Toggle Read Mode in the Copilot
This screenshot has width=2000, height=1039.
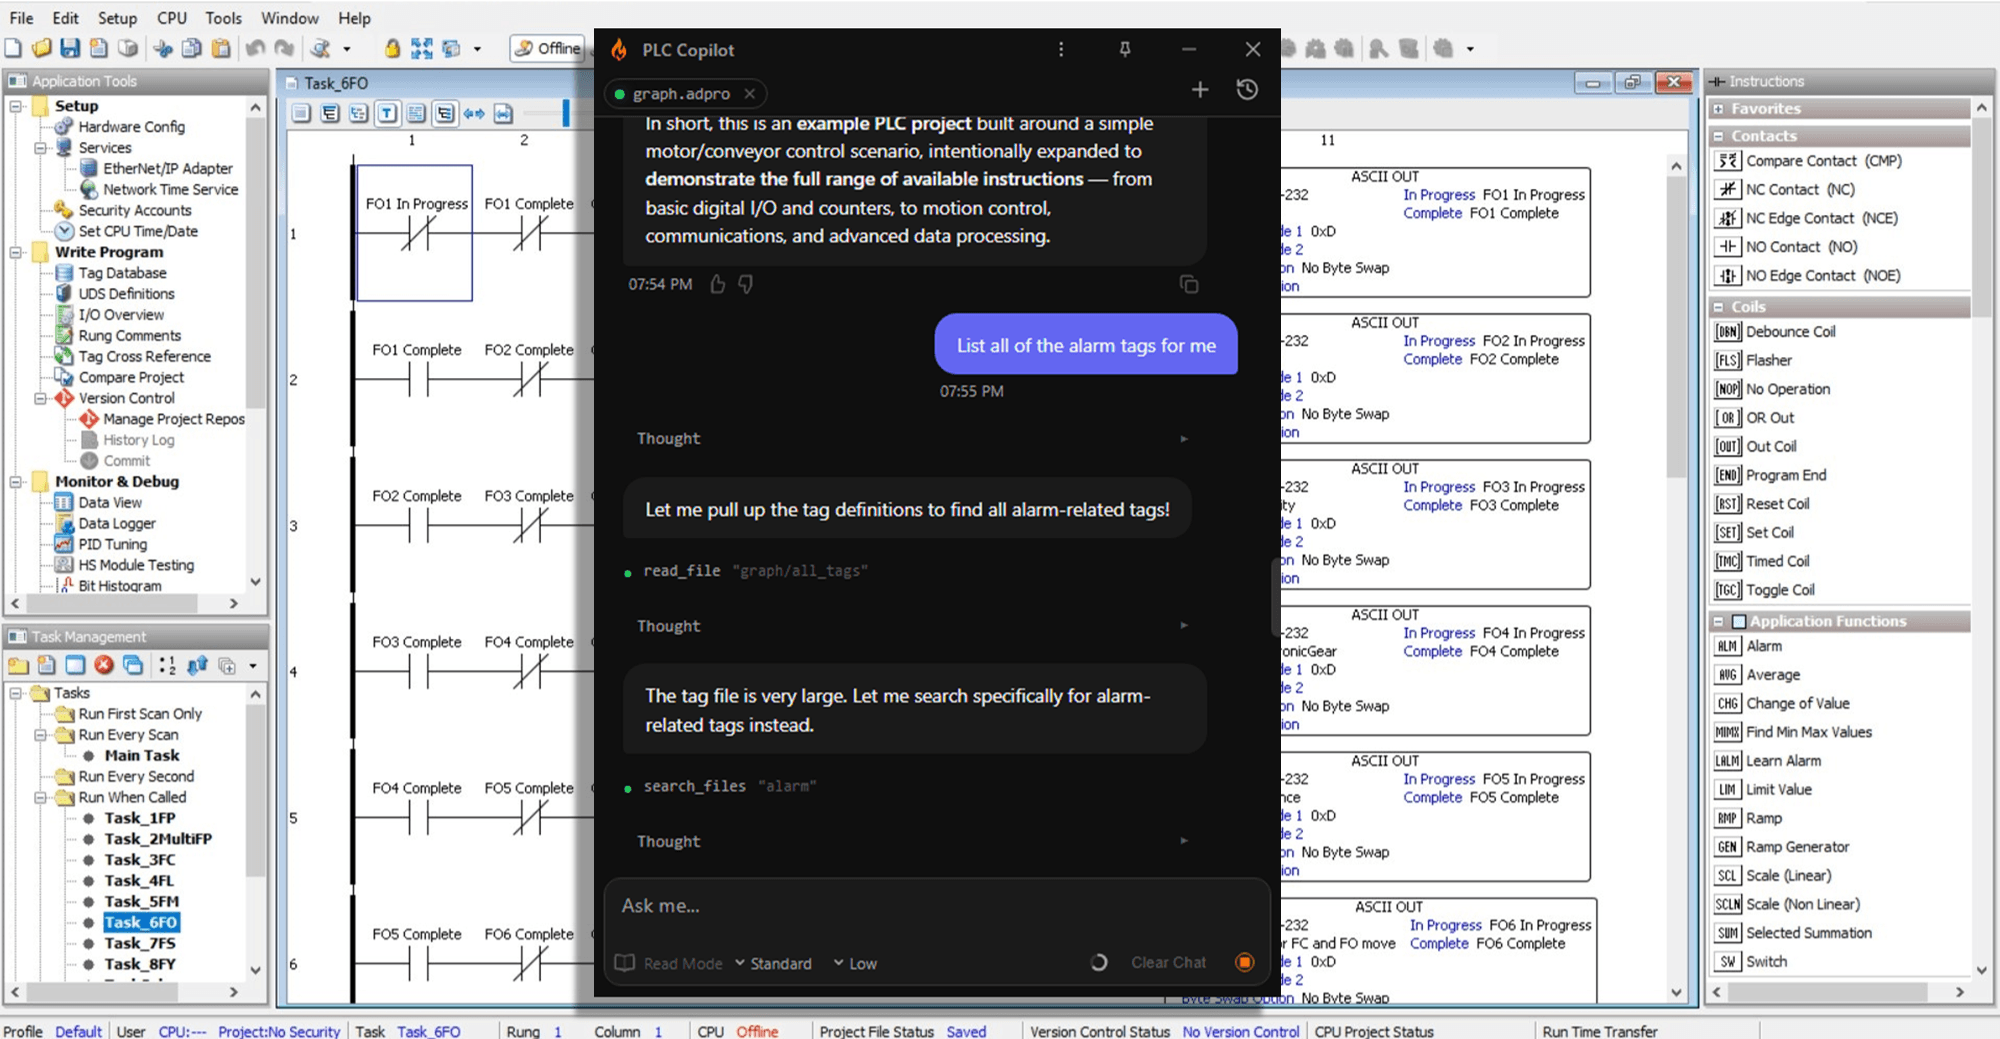668,963
